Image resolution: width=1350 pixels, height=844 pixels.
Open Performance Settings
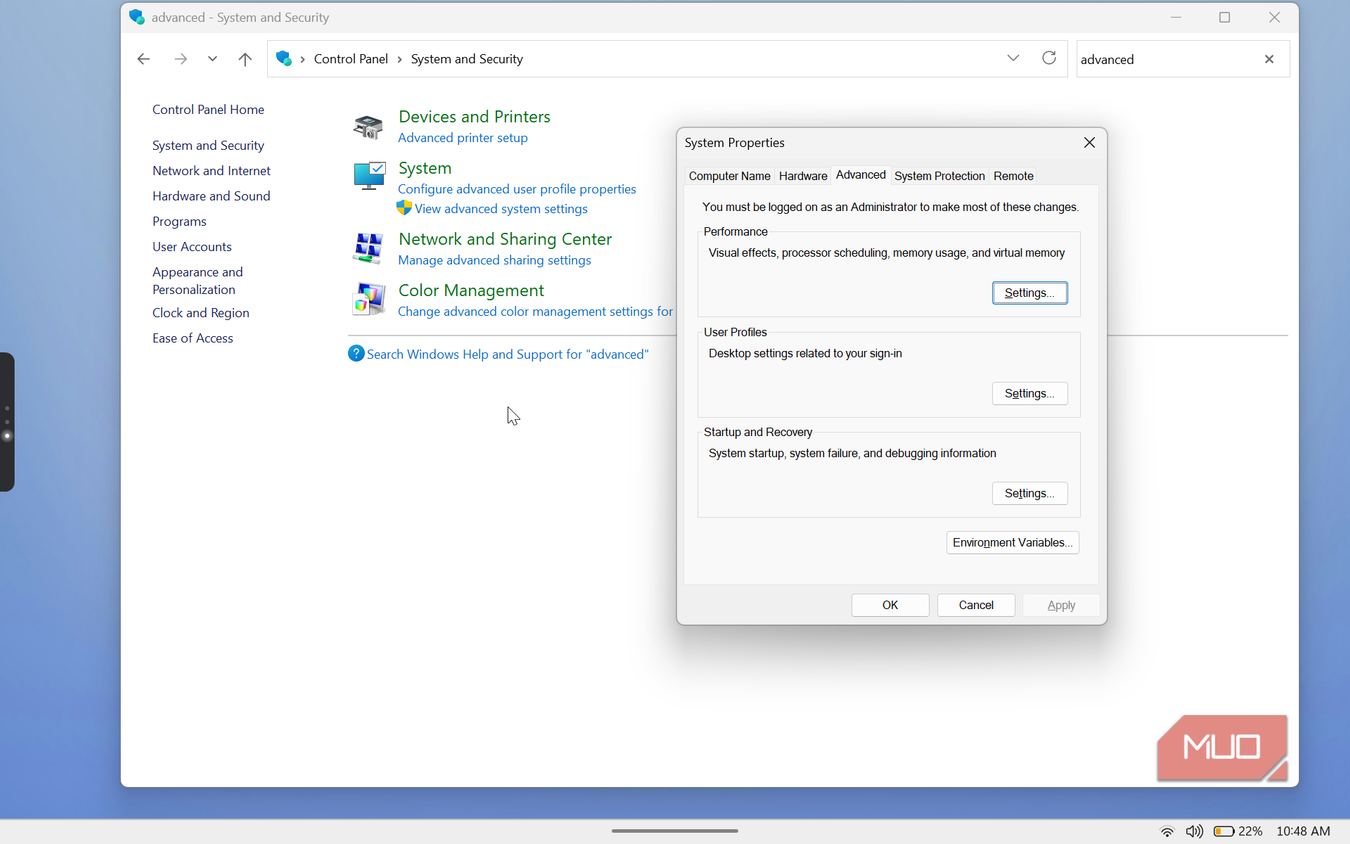(1029, 293)
